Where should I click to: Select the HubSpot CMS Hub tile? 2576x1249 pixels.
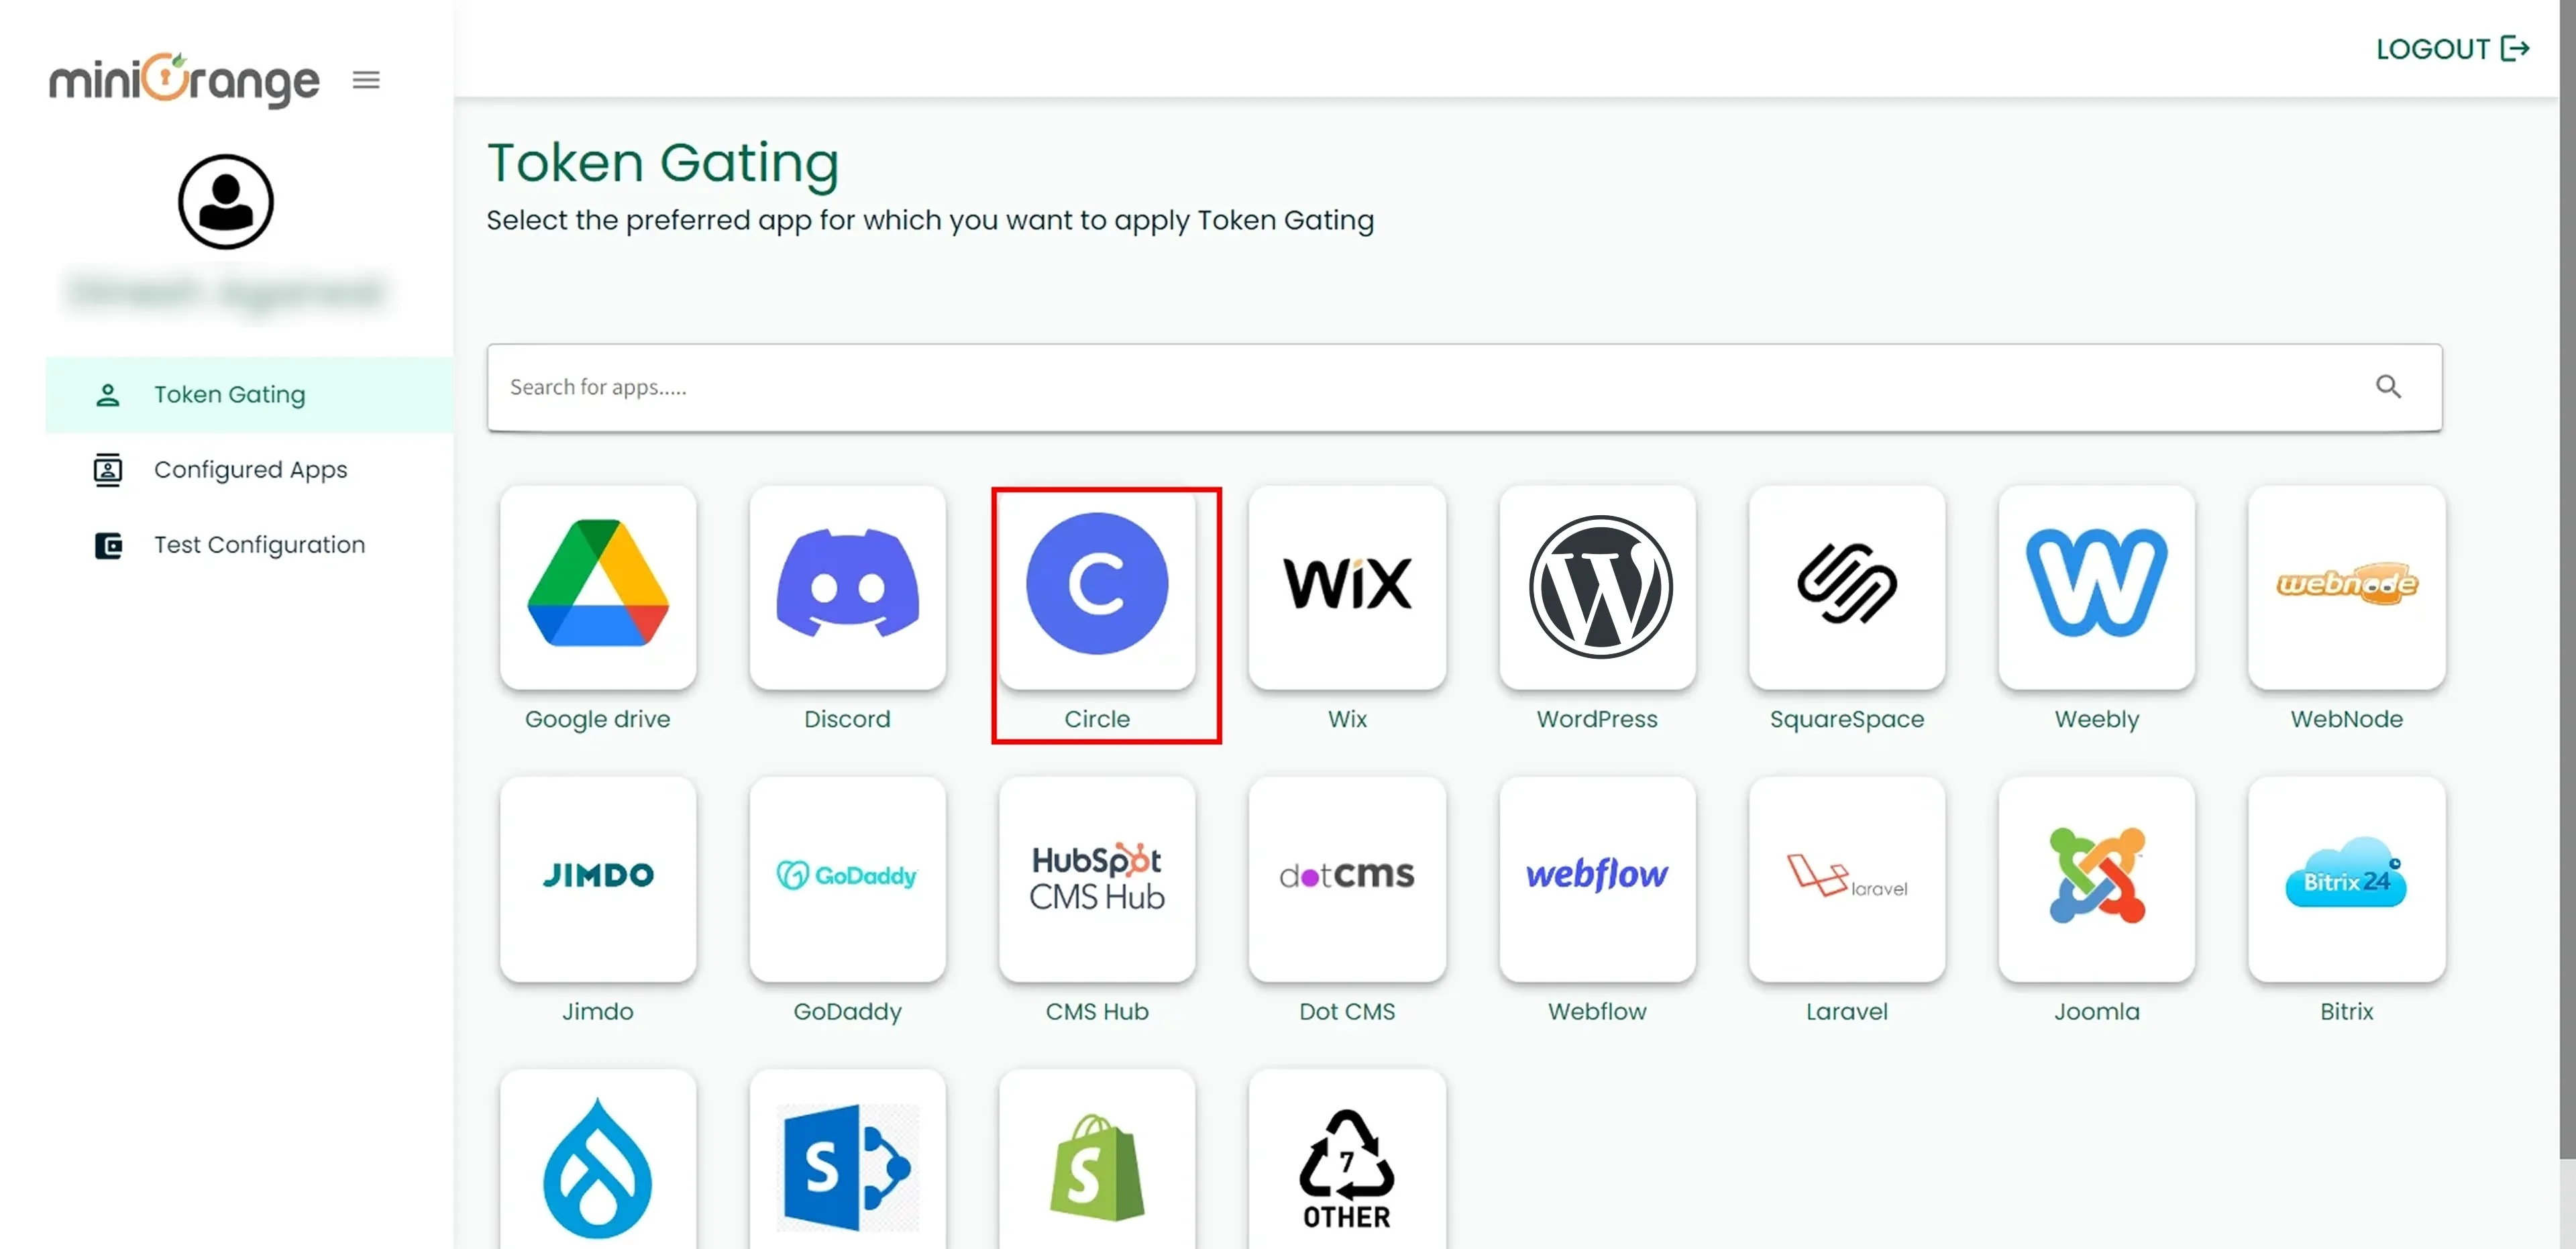click(1097, 879)
